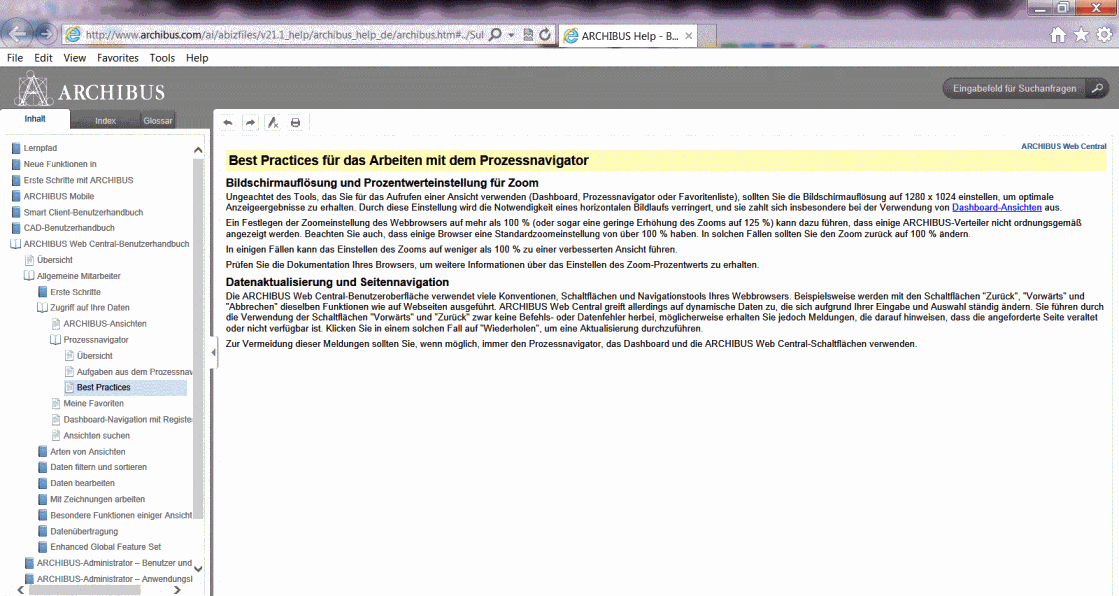
Task: Click the tree horizontal scrollbar left arrow
Action: 20,590
